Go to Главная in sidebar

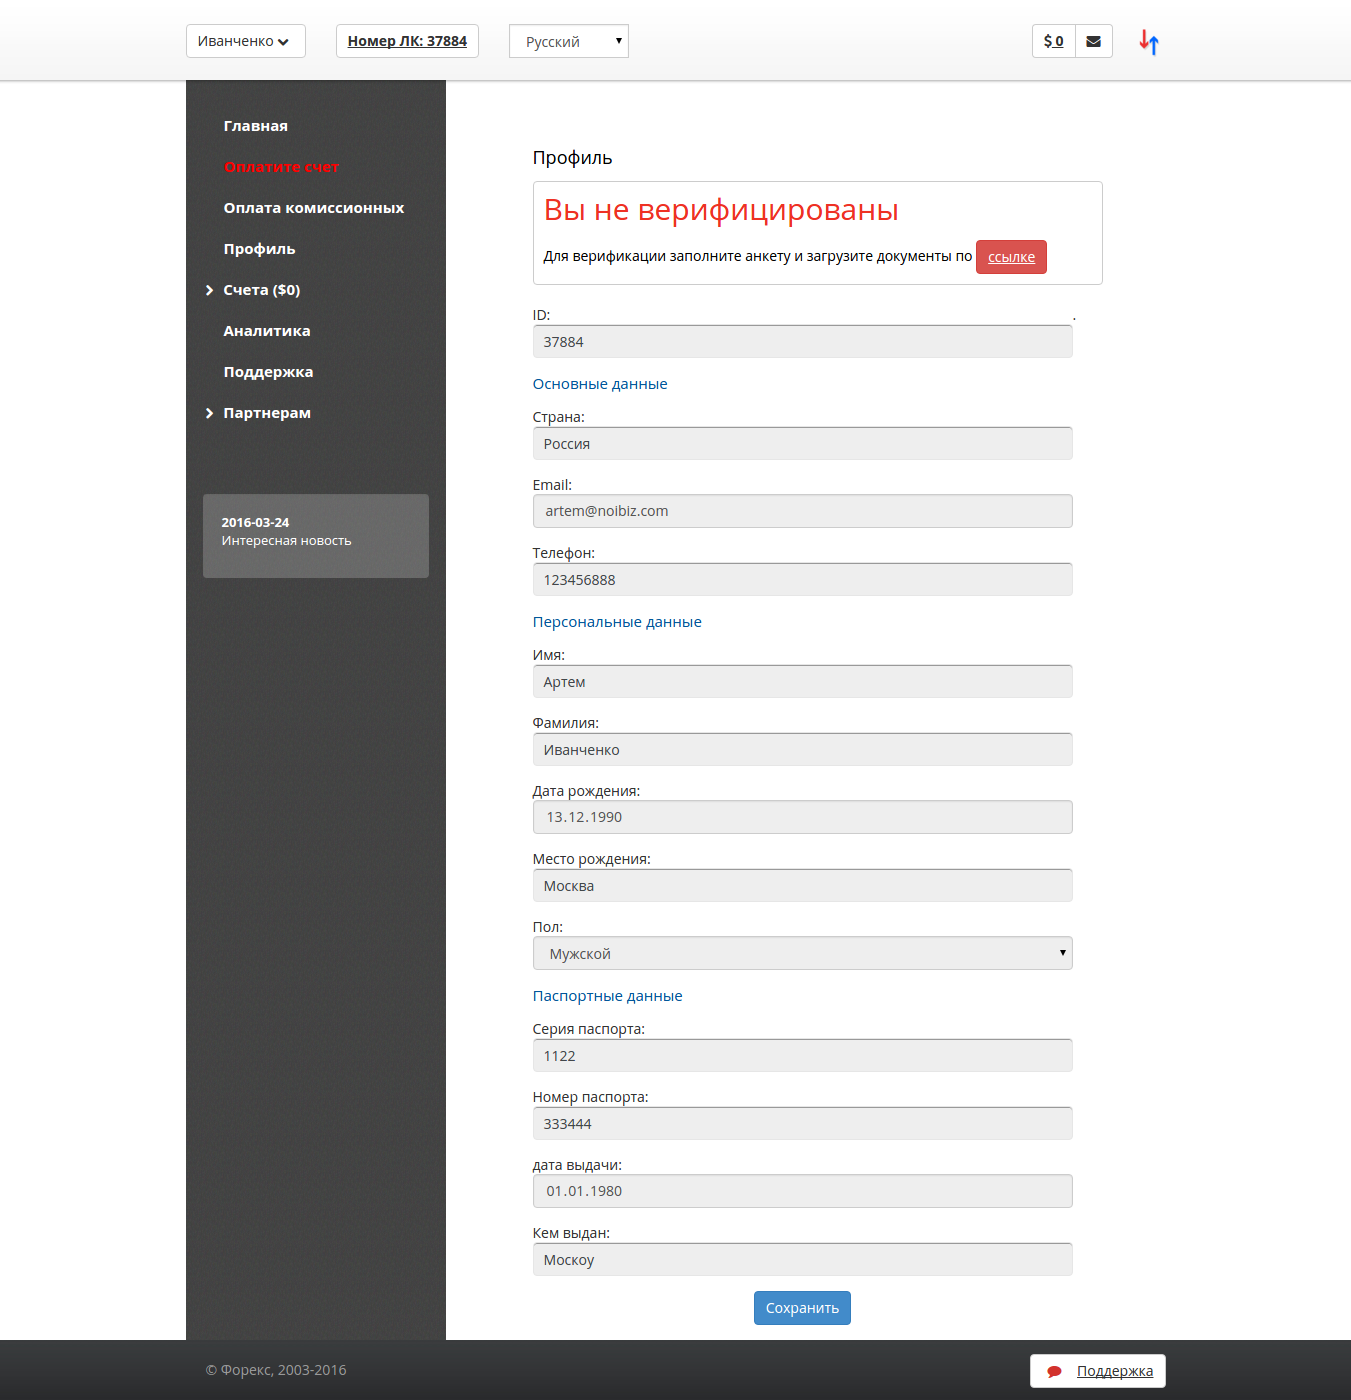(x=256, y=126)
